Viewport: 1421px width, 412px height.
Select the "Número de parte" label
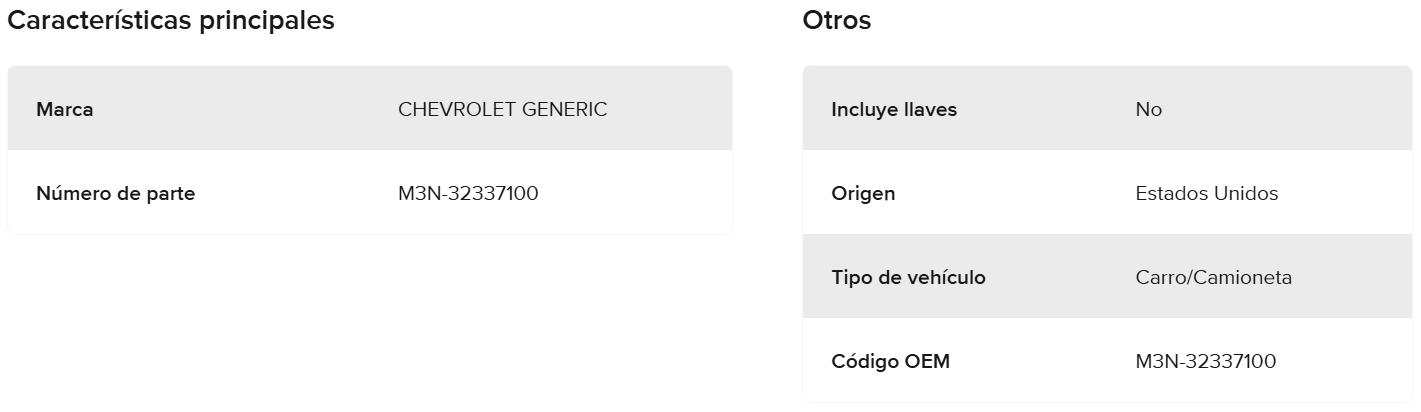[x=115, y=193]
